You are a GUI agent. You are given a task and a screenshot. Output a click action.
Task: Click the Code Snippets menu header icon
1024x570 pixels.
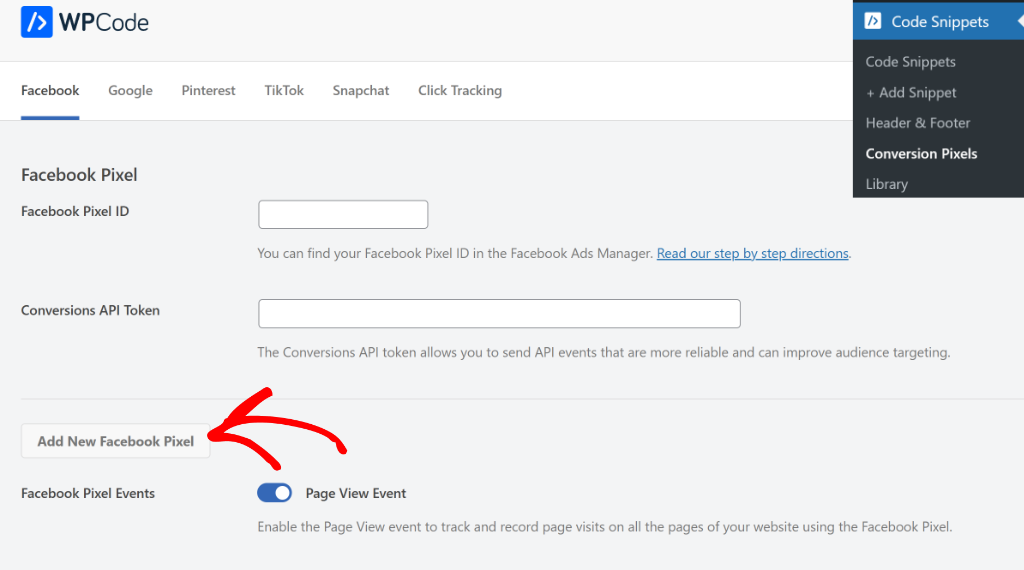point(872,21)
